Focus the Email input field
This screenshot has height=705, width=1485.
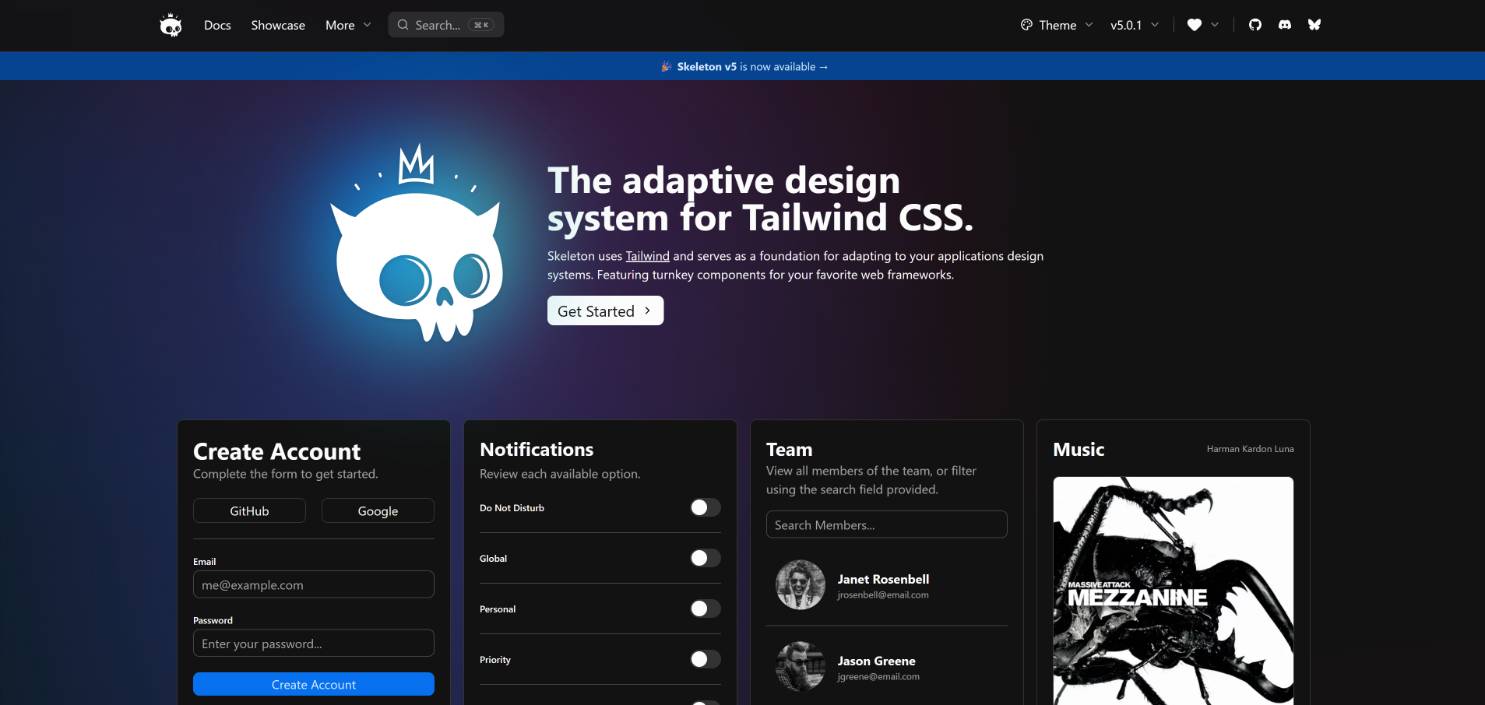pyautogui.click(x=314, y=584)
